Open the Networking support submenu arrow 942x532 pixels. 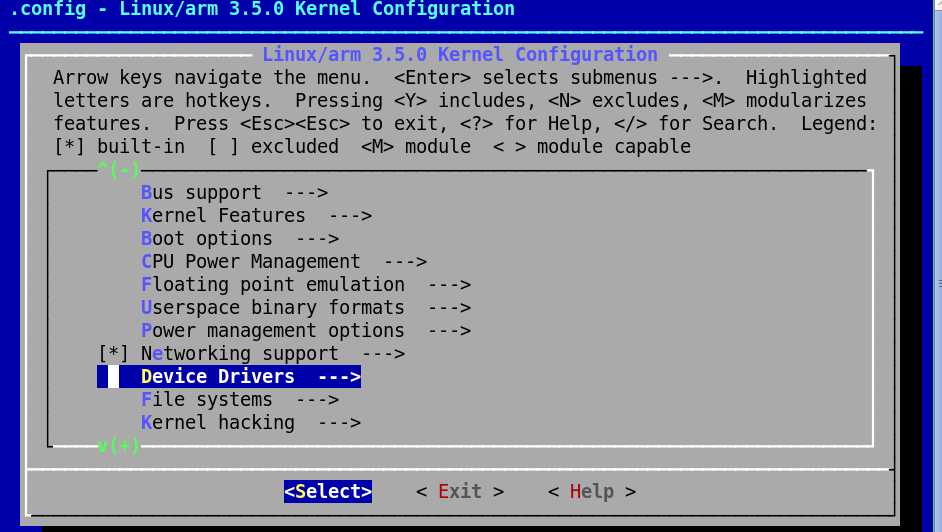tap(383, 354)
